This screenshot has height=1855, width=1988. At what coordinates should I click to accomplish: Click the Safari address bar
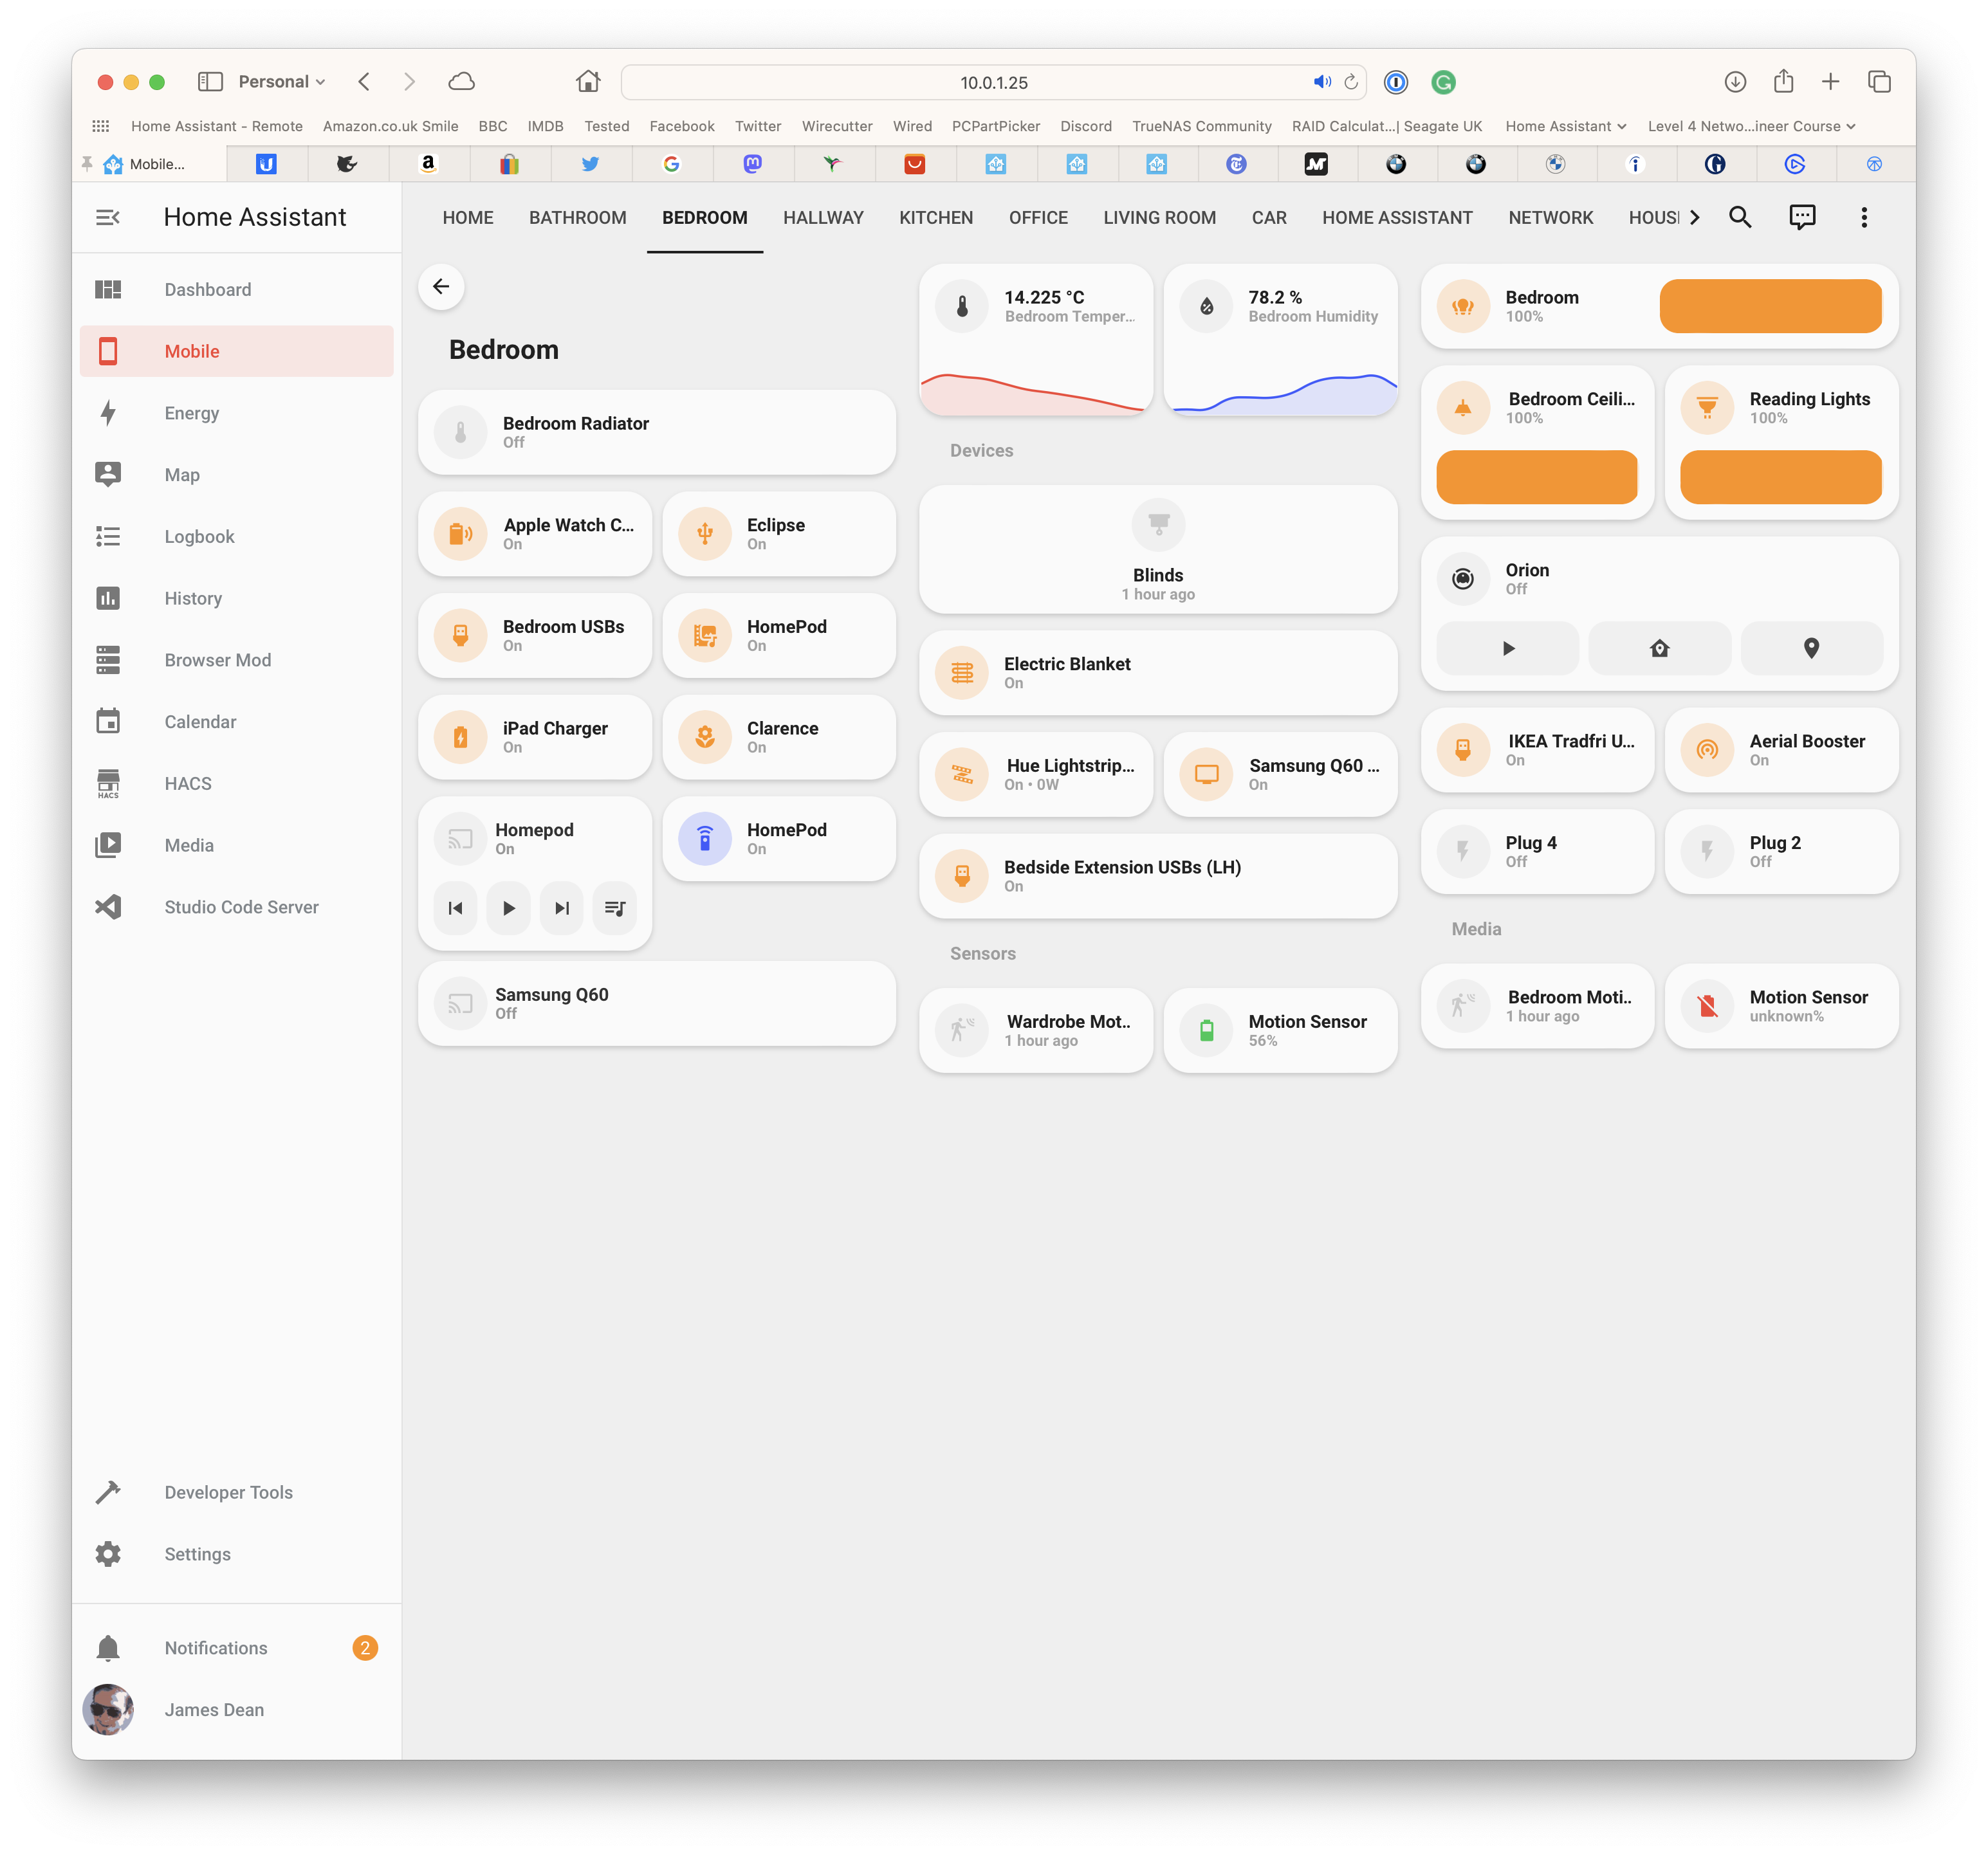(993, 82)
